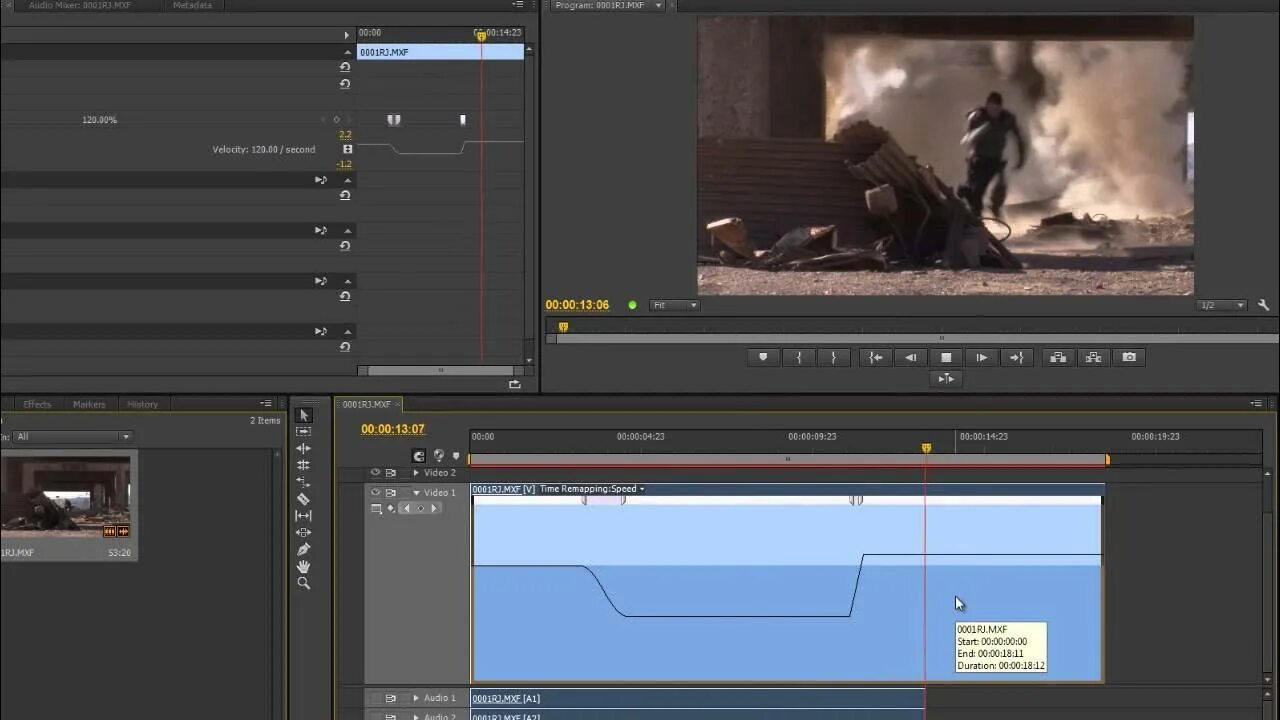Open Program: 0001RJ.MXF tab dropdown arrow

click(658, 5)
